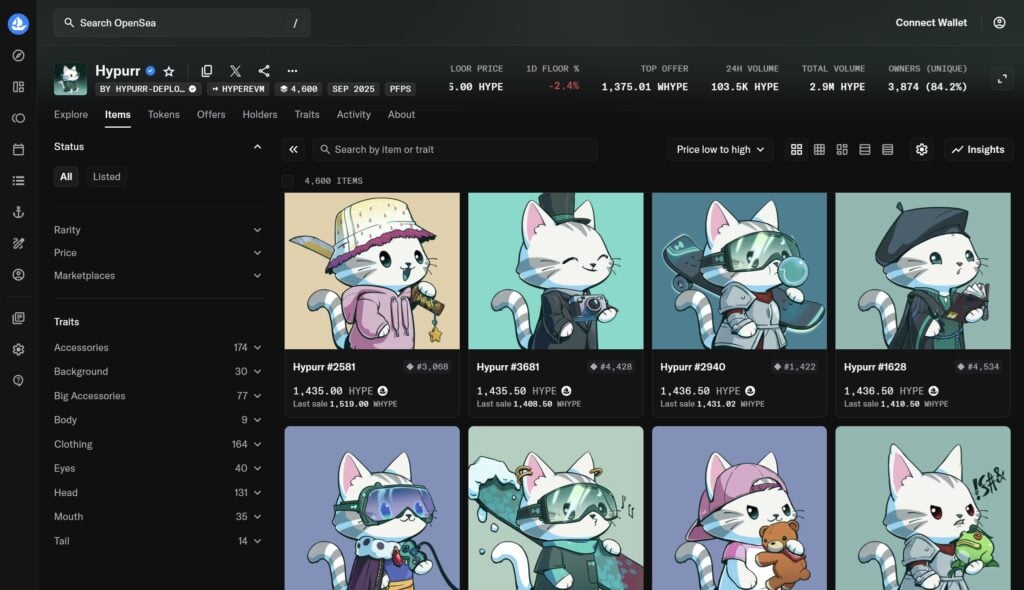Click the share icon next to Hypurr
This screenshot has width=1024, height=590.
coord(264,71)
